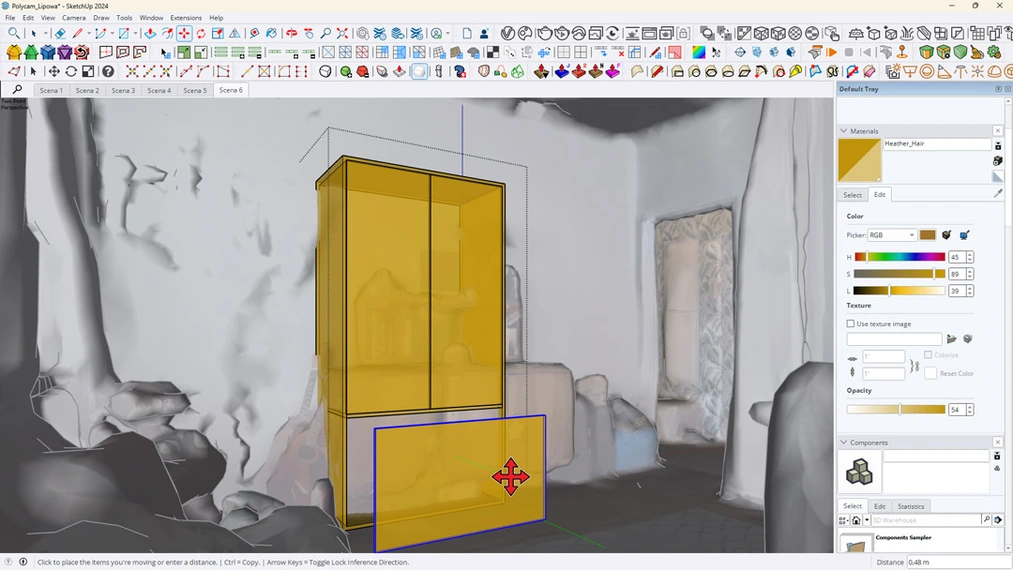This screenshot has width=1013, height=570.
Task: Switch to Scena 1 tab
Action: point(51,90)
